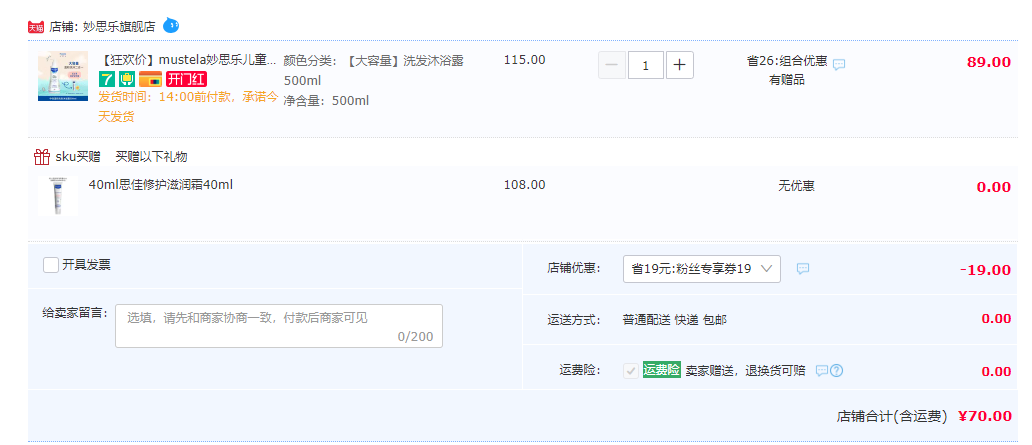The height and width of the screenshot is (445, 1032).
Task: Click the green 运费险 label badge
Action: pyautogui.click(x=661, y=370)
